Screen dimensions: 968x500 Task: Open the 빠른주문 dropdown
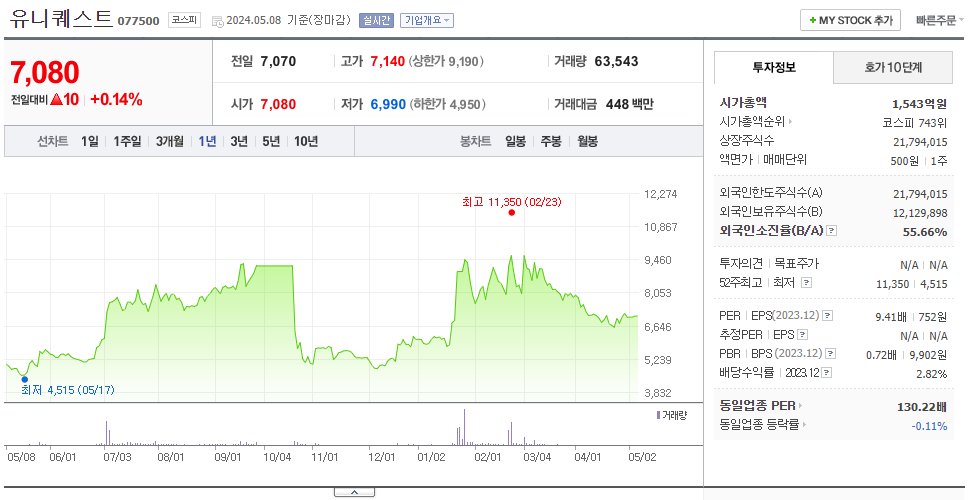940,20
